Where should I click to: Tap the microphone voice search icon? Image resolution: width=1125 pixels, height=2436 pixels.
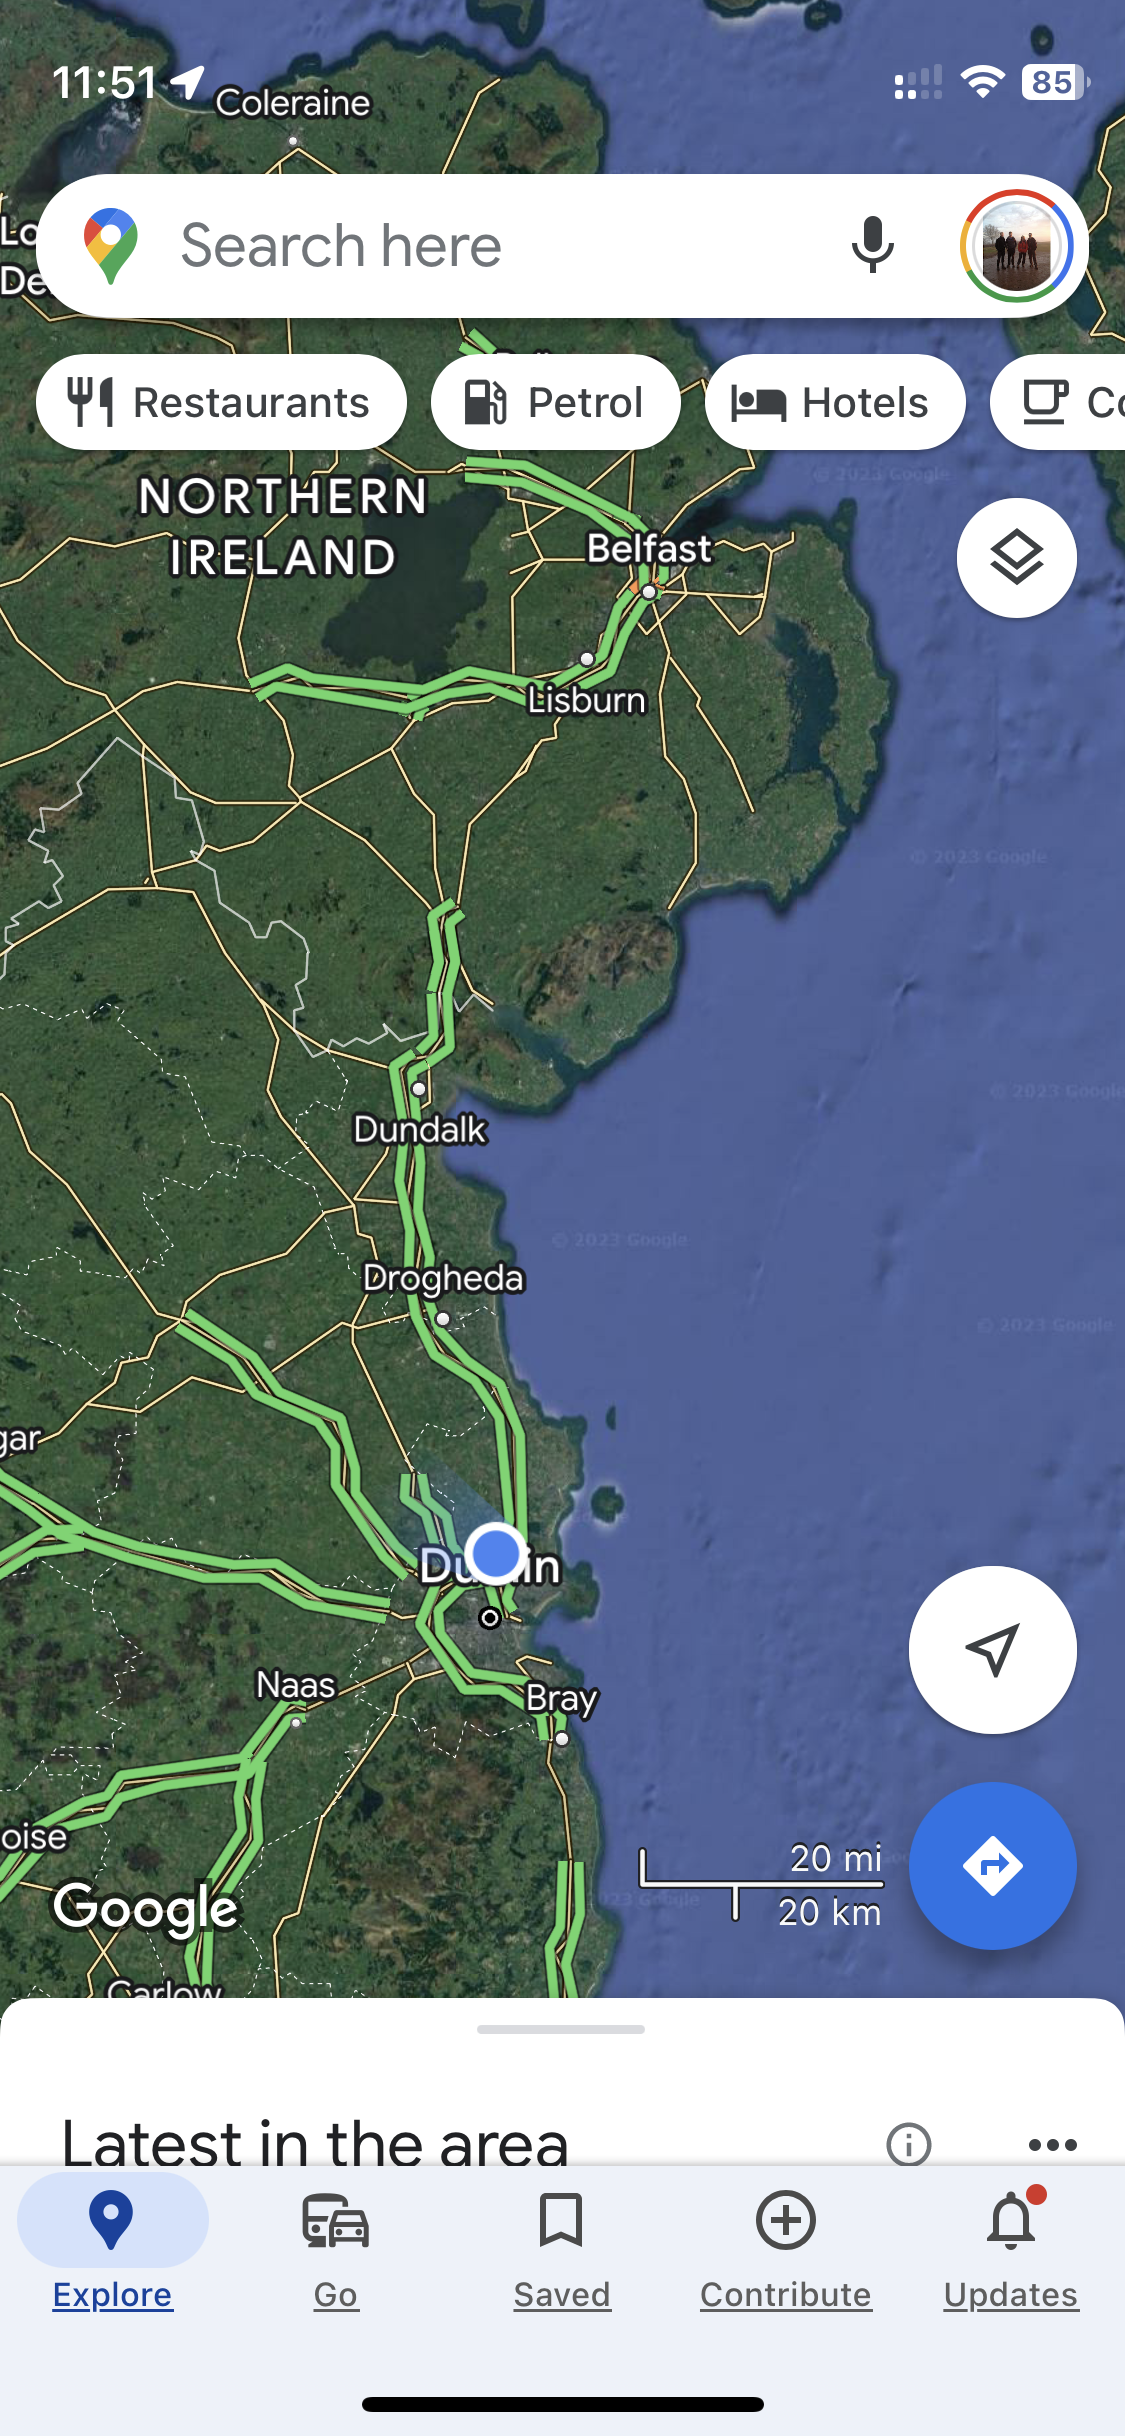(x=872, y=245)
